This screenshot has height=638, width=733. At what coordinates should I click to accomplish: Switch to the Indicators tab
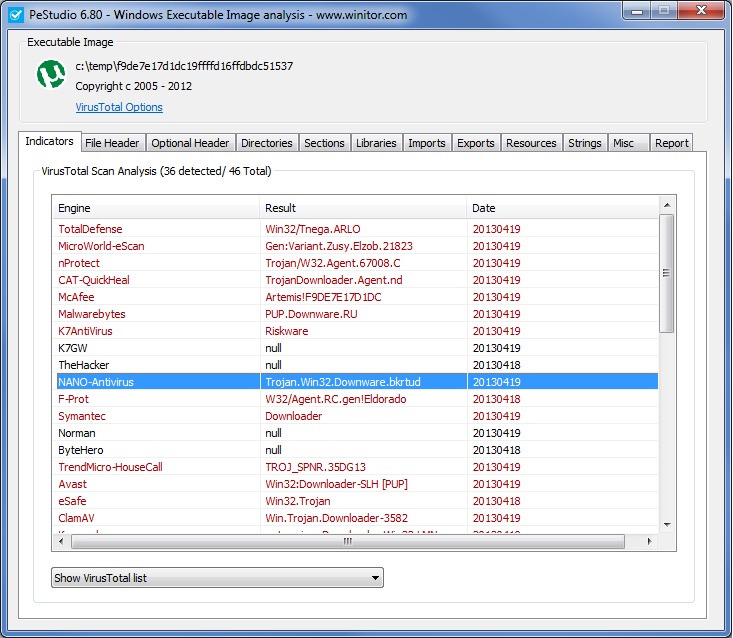(x=50, y=141)
